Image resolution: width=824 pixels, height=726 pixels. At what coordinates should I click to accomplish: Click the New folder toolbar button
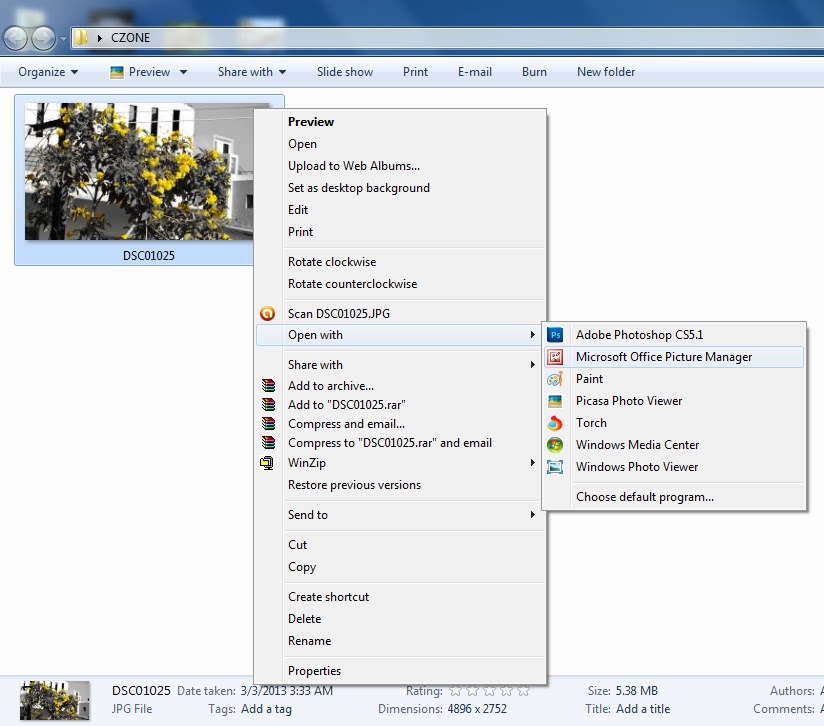606,72
